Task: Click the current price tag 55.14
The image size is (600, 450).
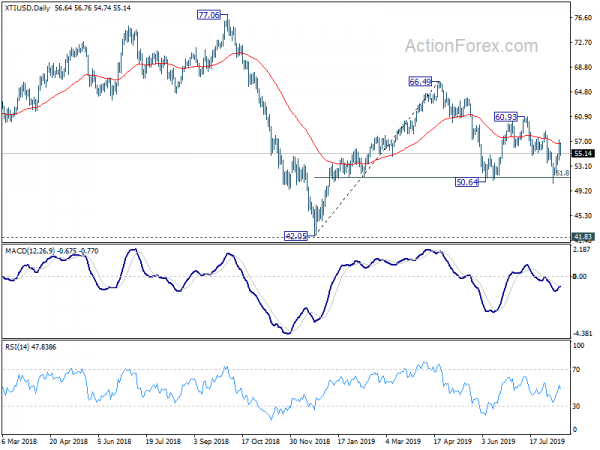Action: (583, 154)
